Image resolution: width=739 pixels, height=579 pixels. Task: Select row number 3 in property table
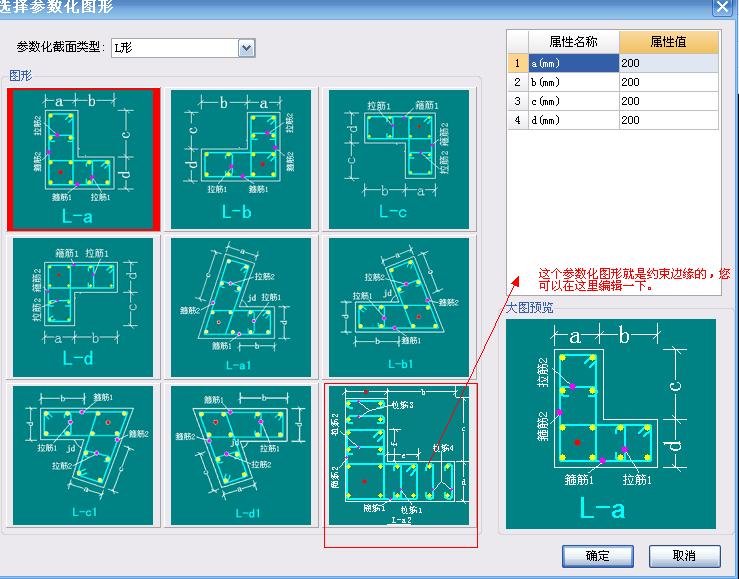click(518, 101)
